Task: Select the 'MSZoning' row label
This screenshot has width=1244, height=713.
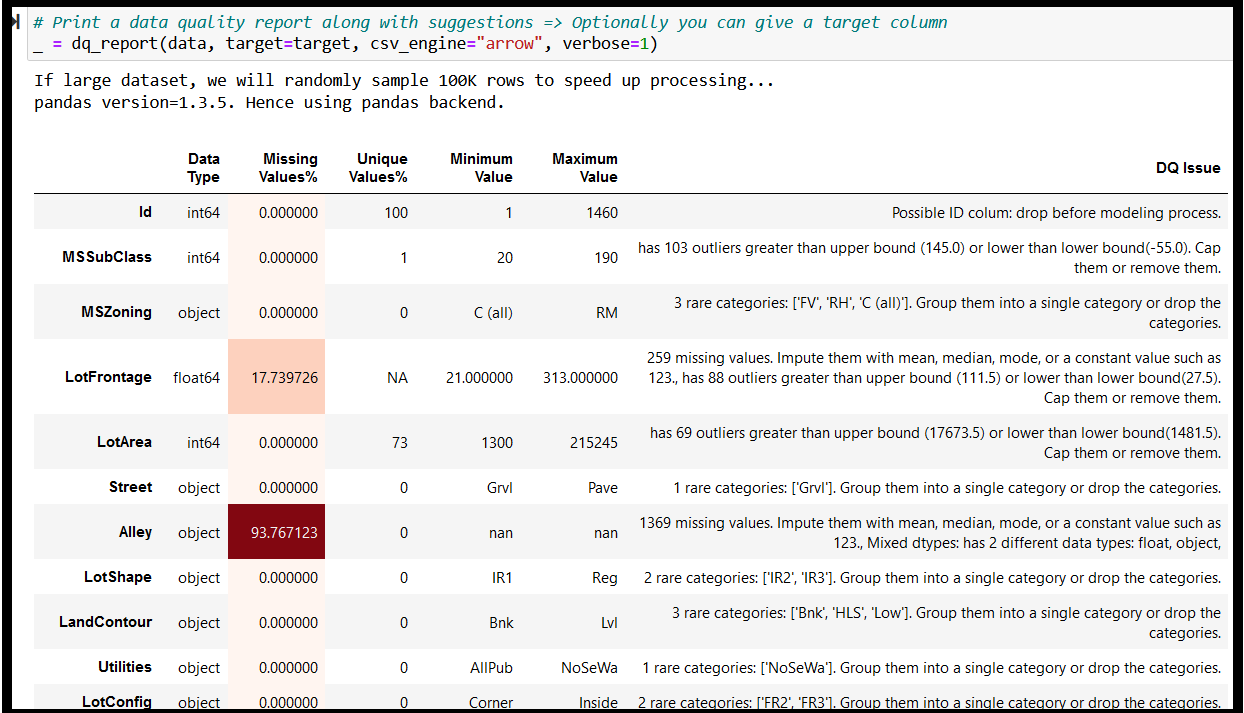Action: (117, 312)
